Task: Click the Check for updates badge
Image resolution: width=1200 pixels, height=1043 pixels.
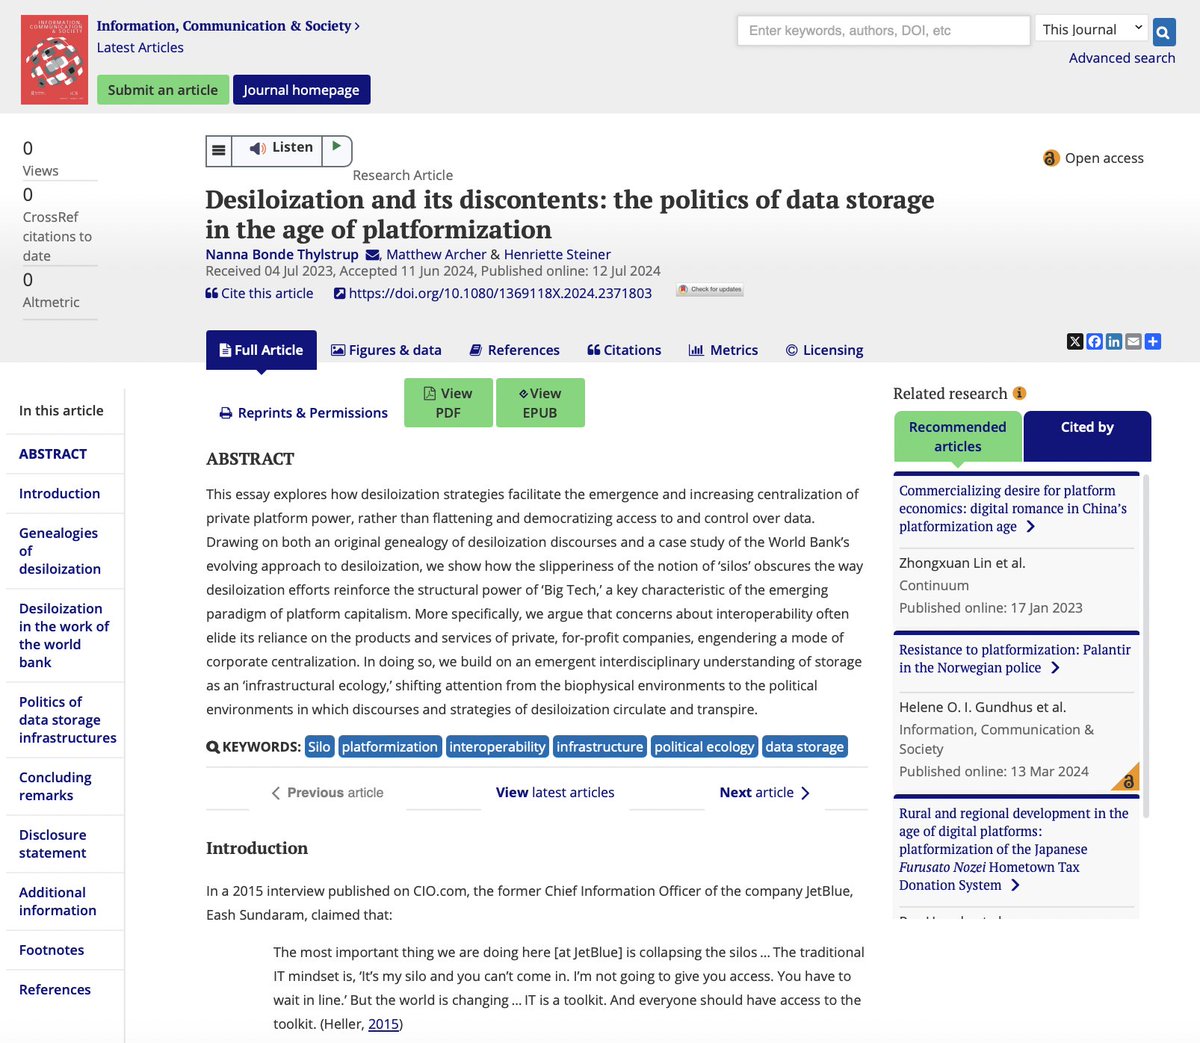Action: pos(710,290)
